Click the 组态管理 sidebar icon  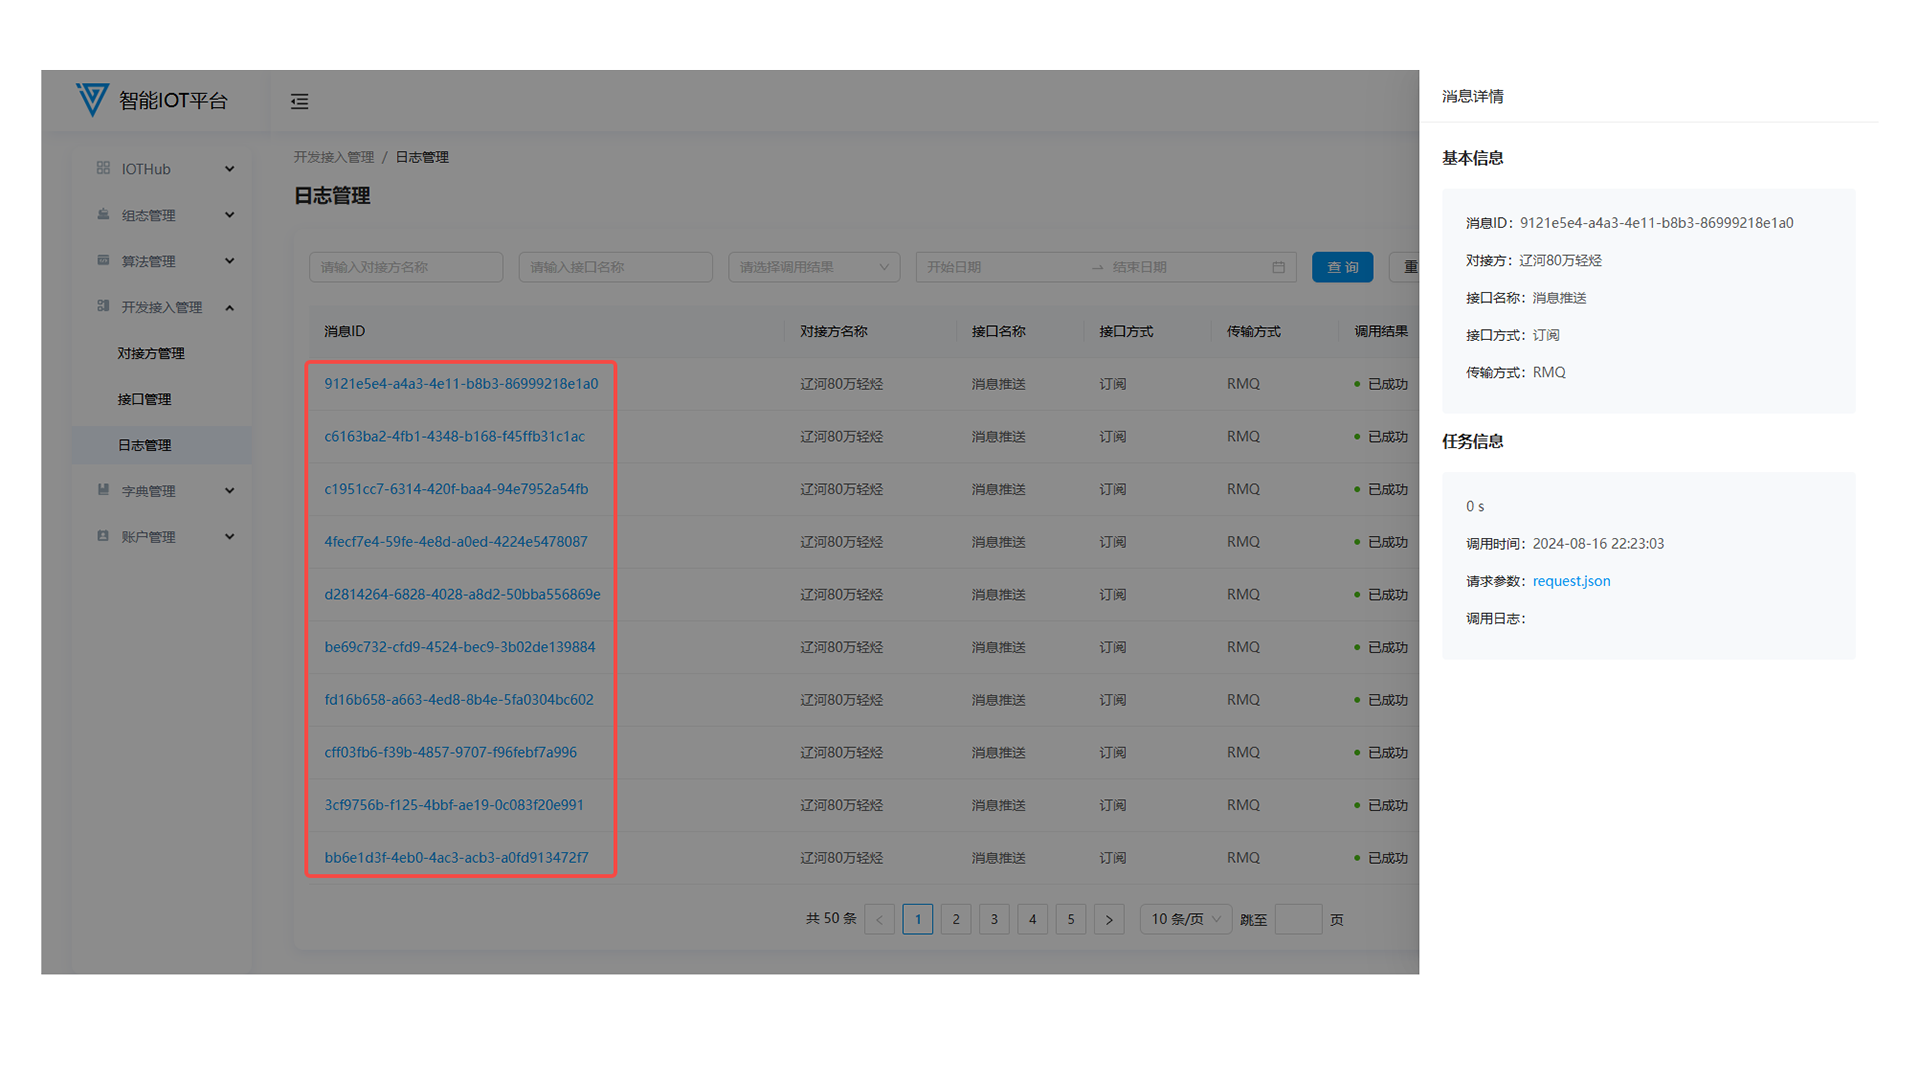coord(103,215)
